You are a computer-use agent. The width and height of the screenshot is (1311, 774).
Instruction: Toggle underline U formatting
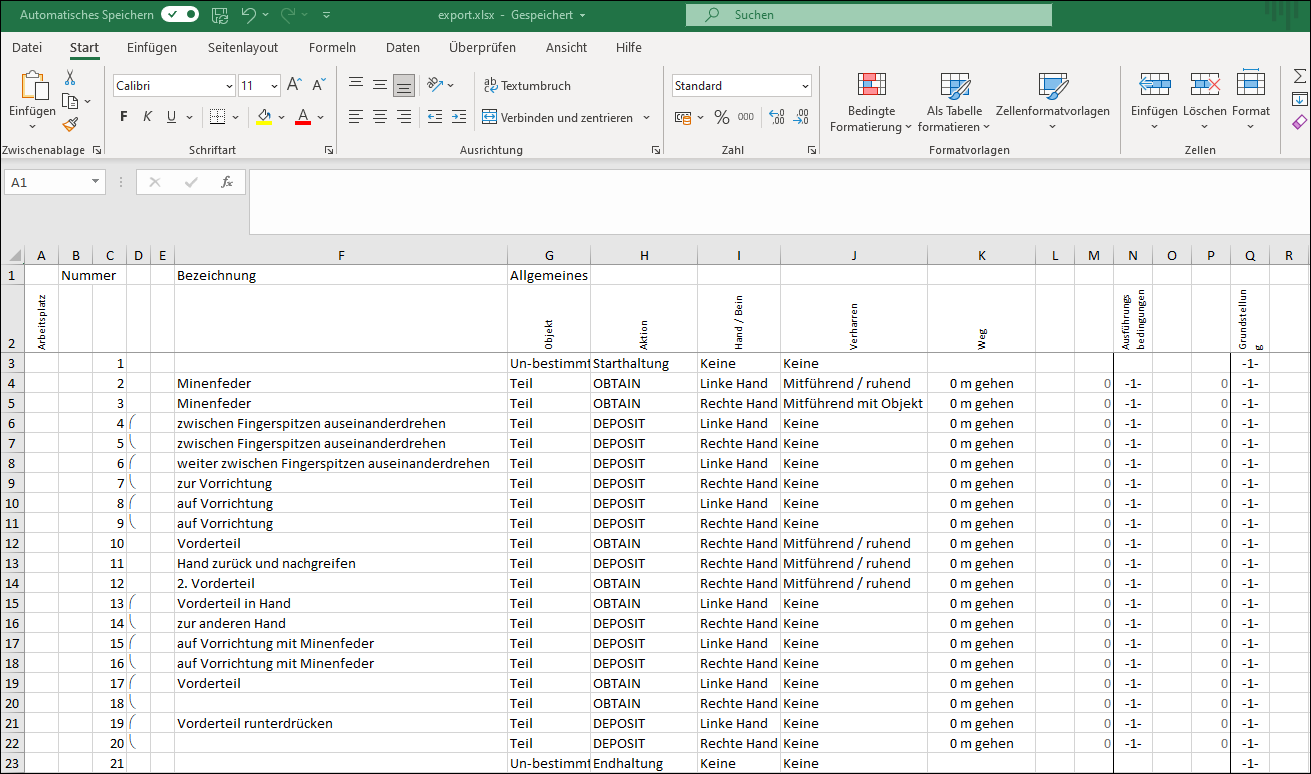pyautogui.click(x=172, y=117)
